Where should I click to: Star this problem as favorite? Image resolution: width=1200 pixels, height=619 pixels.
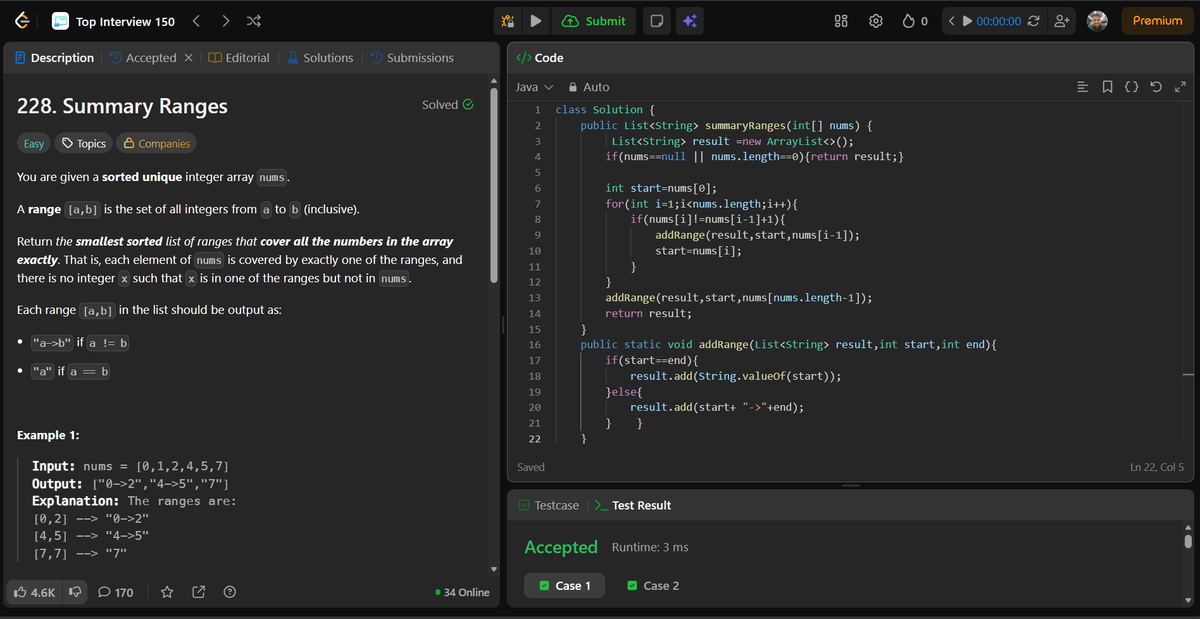[x=168, y=592]
